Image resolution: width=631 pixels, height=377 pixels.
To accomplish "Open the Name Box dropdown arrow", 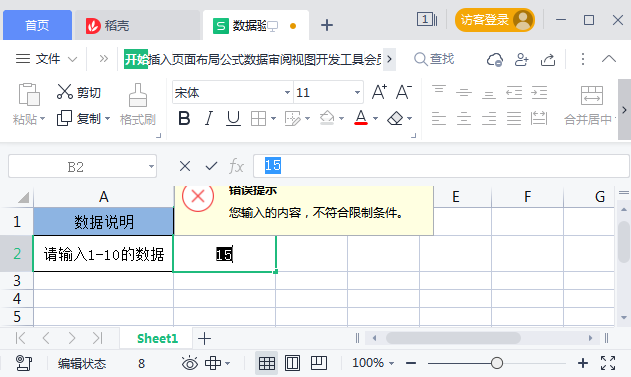I will [151, 166].
